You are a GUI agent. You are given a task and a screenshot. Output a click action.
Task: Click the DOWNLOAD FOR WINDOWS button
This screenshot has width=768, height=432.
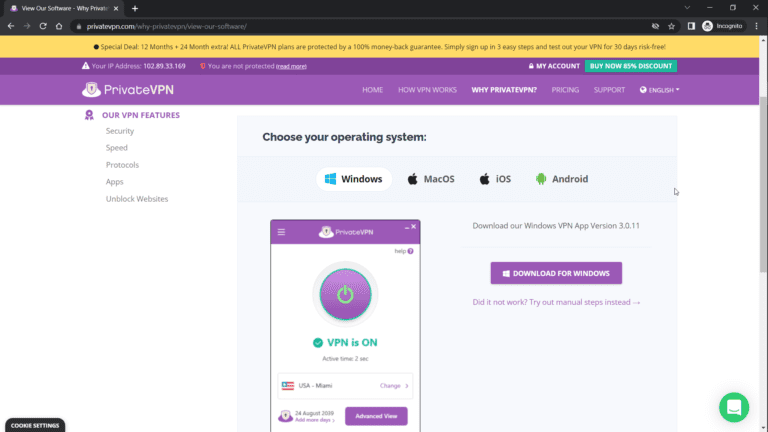point(556,273)
